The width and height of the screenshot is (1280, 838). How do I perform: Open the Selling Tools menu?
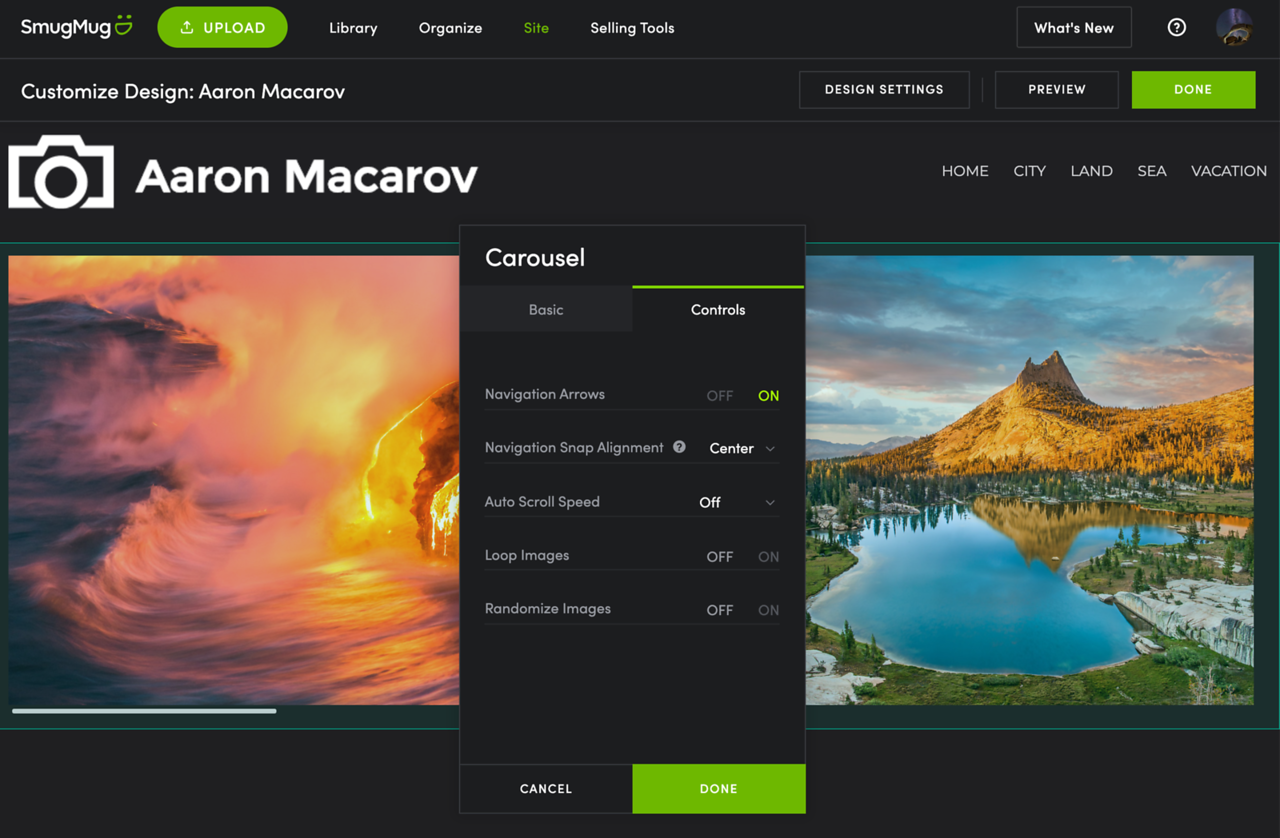pyautogui.click(x=632, y=28)
